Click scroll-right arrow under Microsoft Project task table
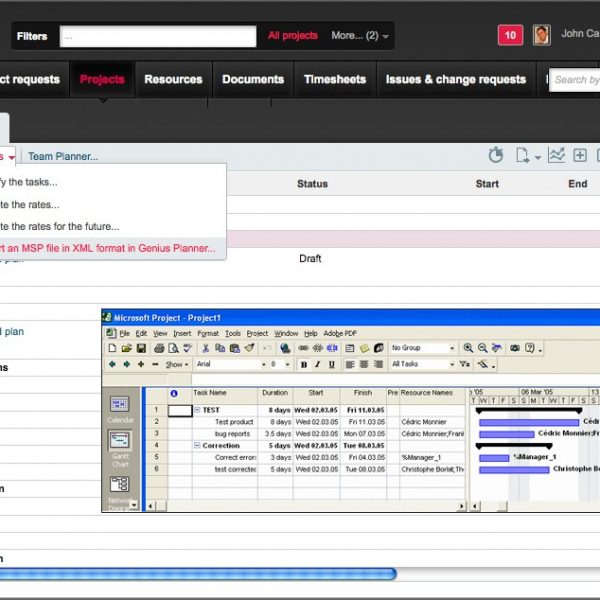 pyautogui.click(x=462, y=506)
